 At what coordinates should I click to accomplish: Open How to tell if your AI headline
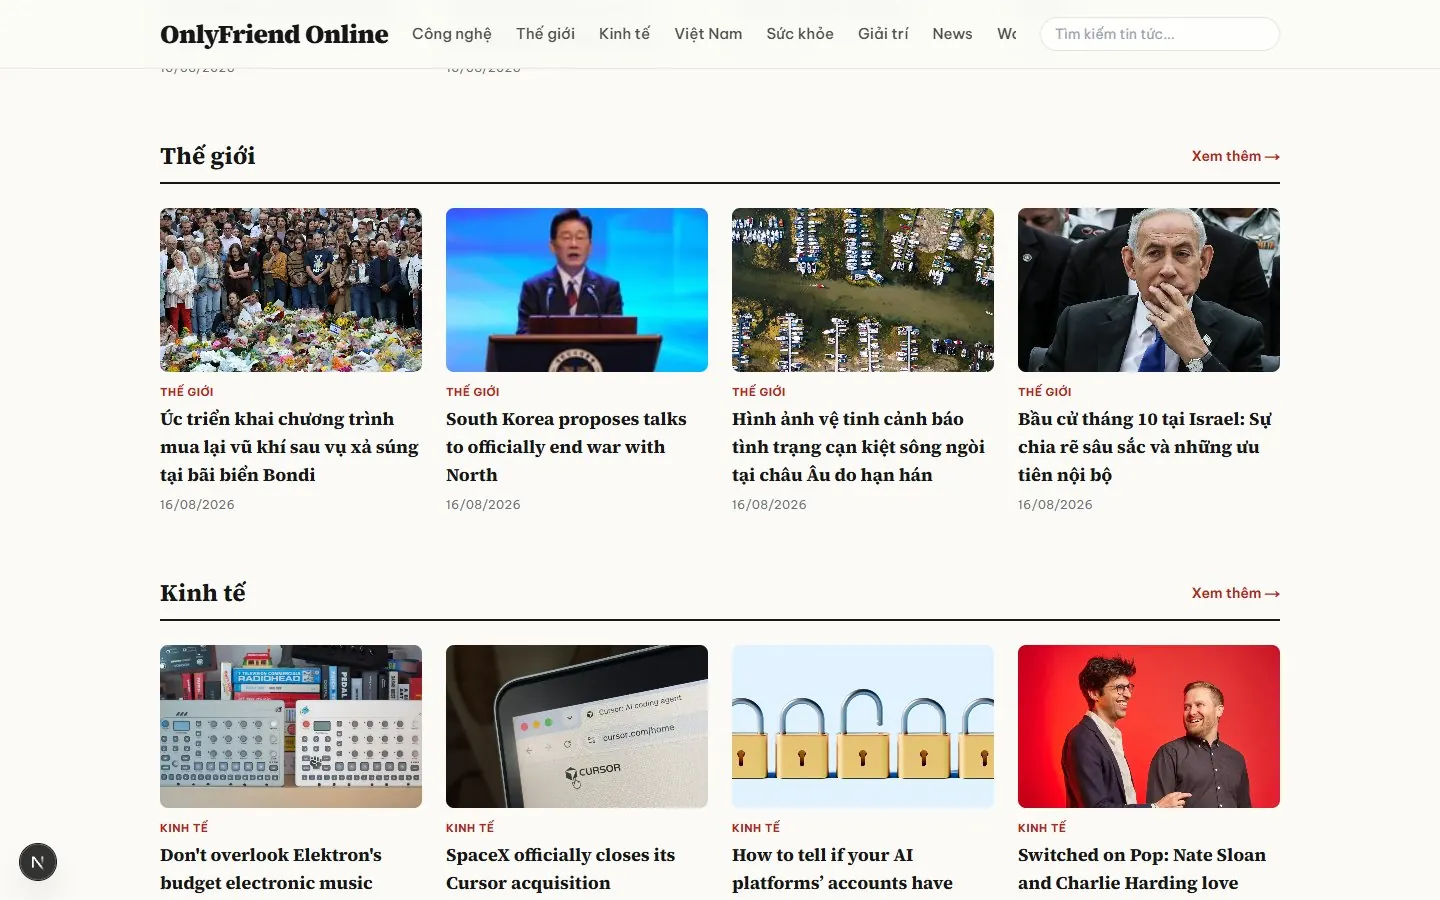click(x=843, y=869)
